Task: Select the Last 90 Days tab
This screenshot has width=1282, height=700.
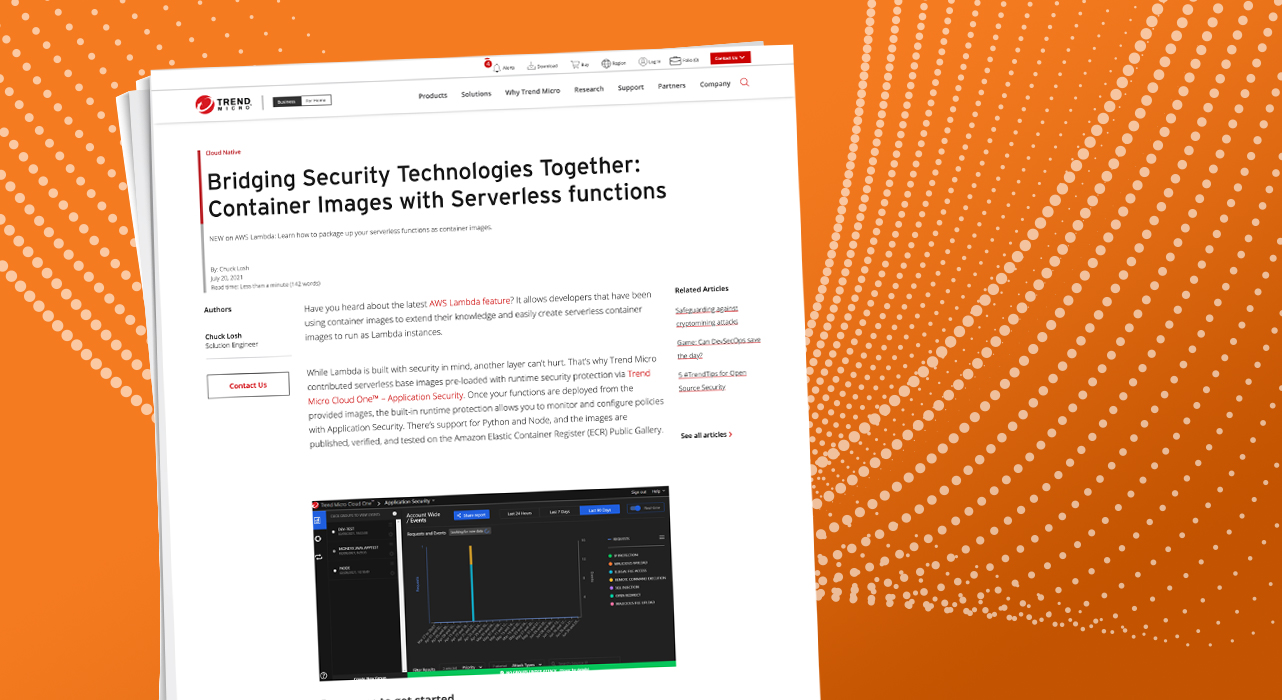Action: [x=600, y=510]
